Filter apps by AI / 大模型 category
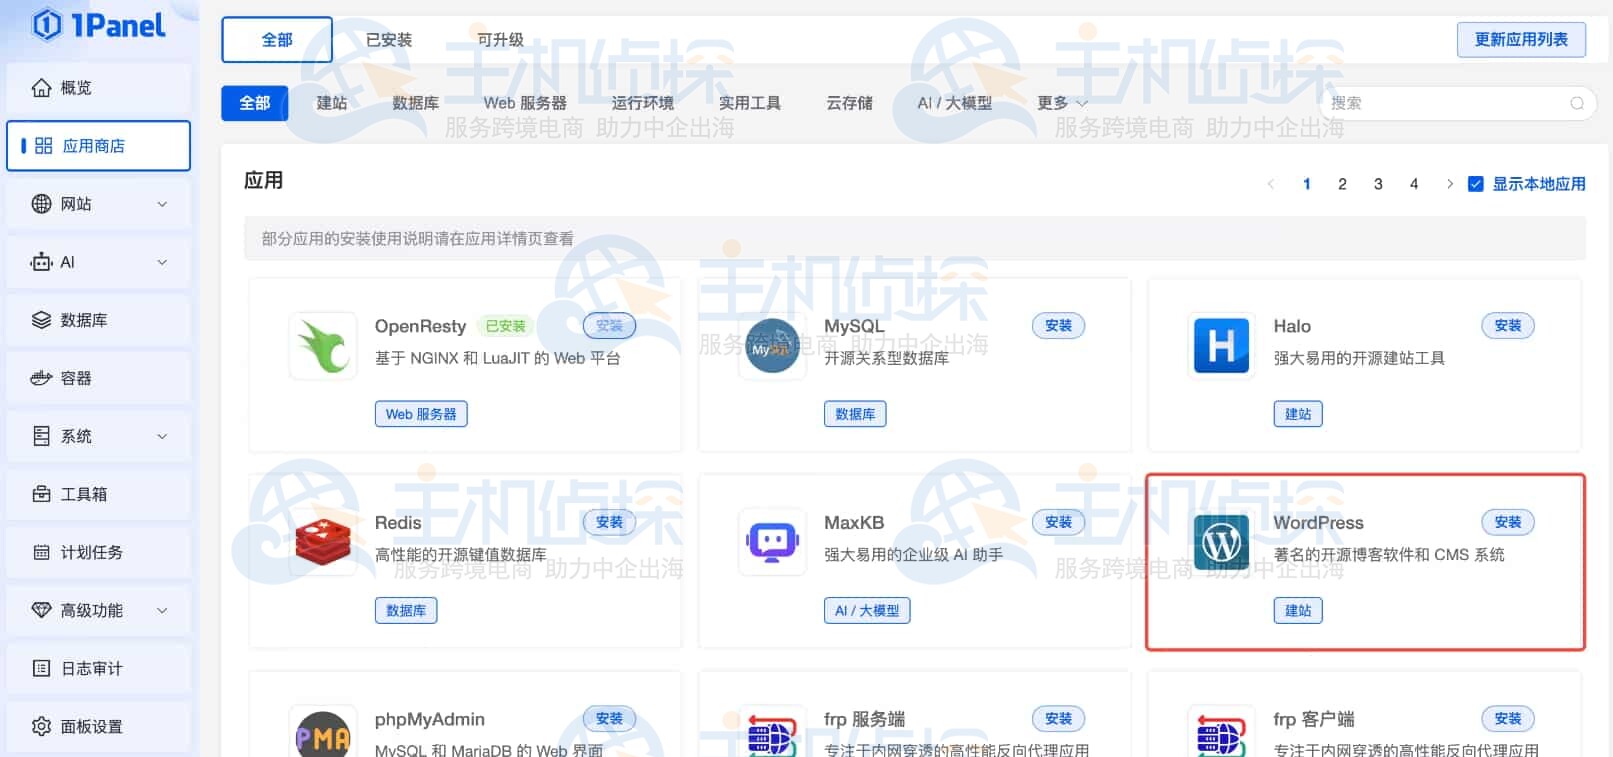1613x757 pixels. pyautogui.click(x=955, y=103)
